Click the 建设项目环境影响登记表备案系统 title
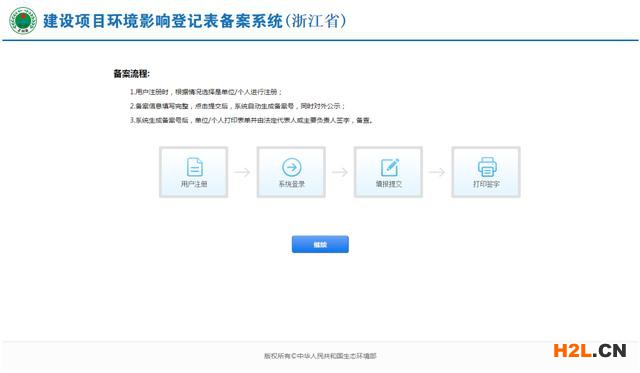 163,21
